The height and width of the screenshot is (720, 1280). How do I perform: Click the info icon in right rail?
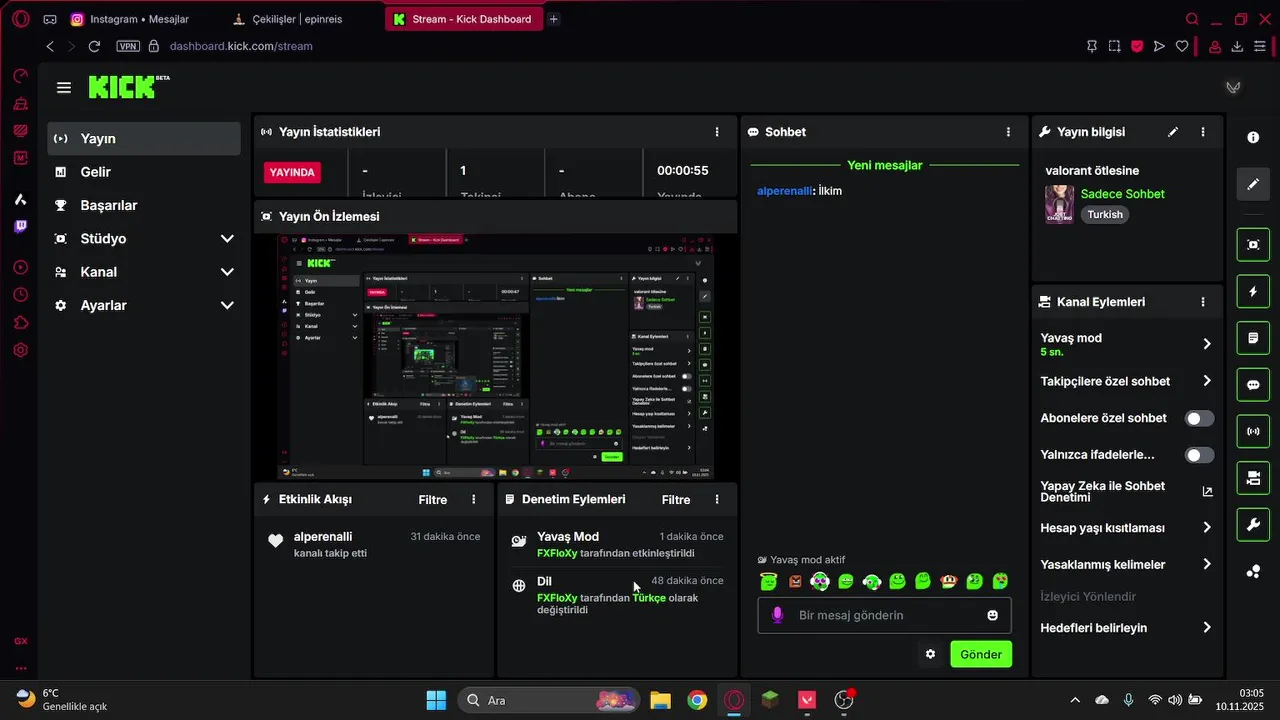(x=1253, y=137)
